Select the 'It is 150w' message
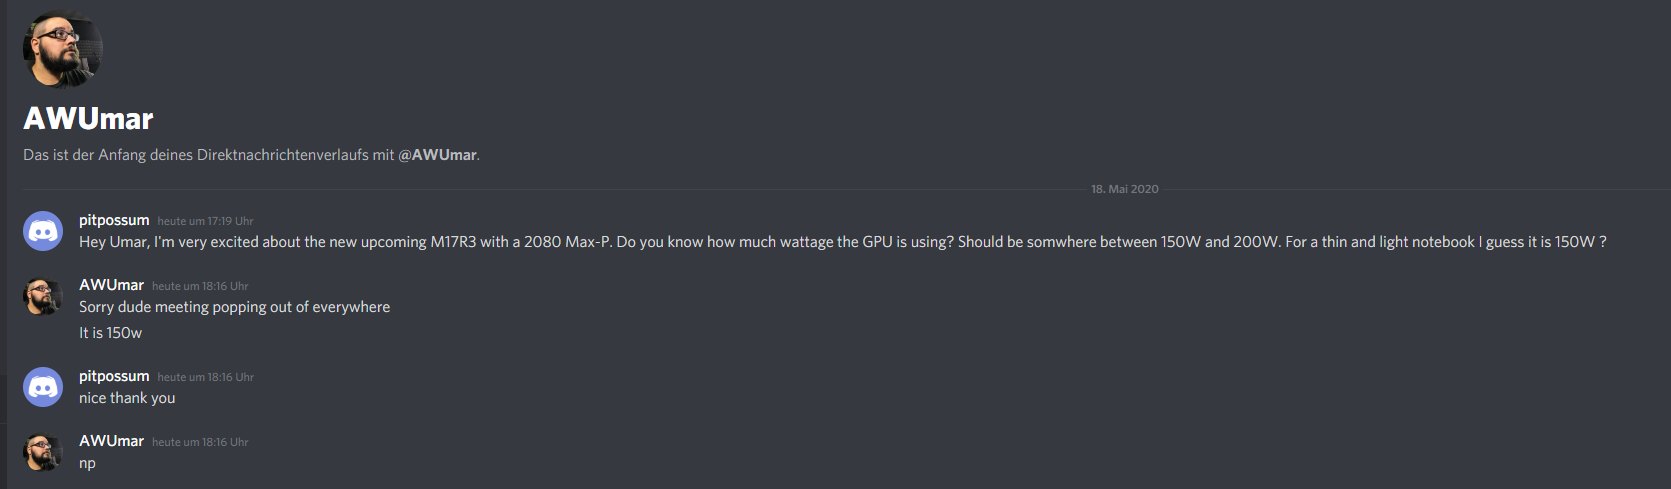 pyautogui.click(x=110, y=333)
